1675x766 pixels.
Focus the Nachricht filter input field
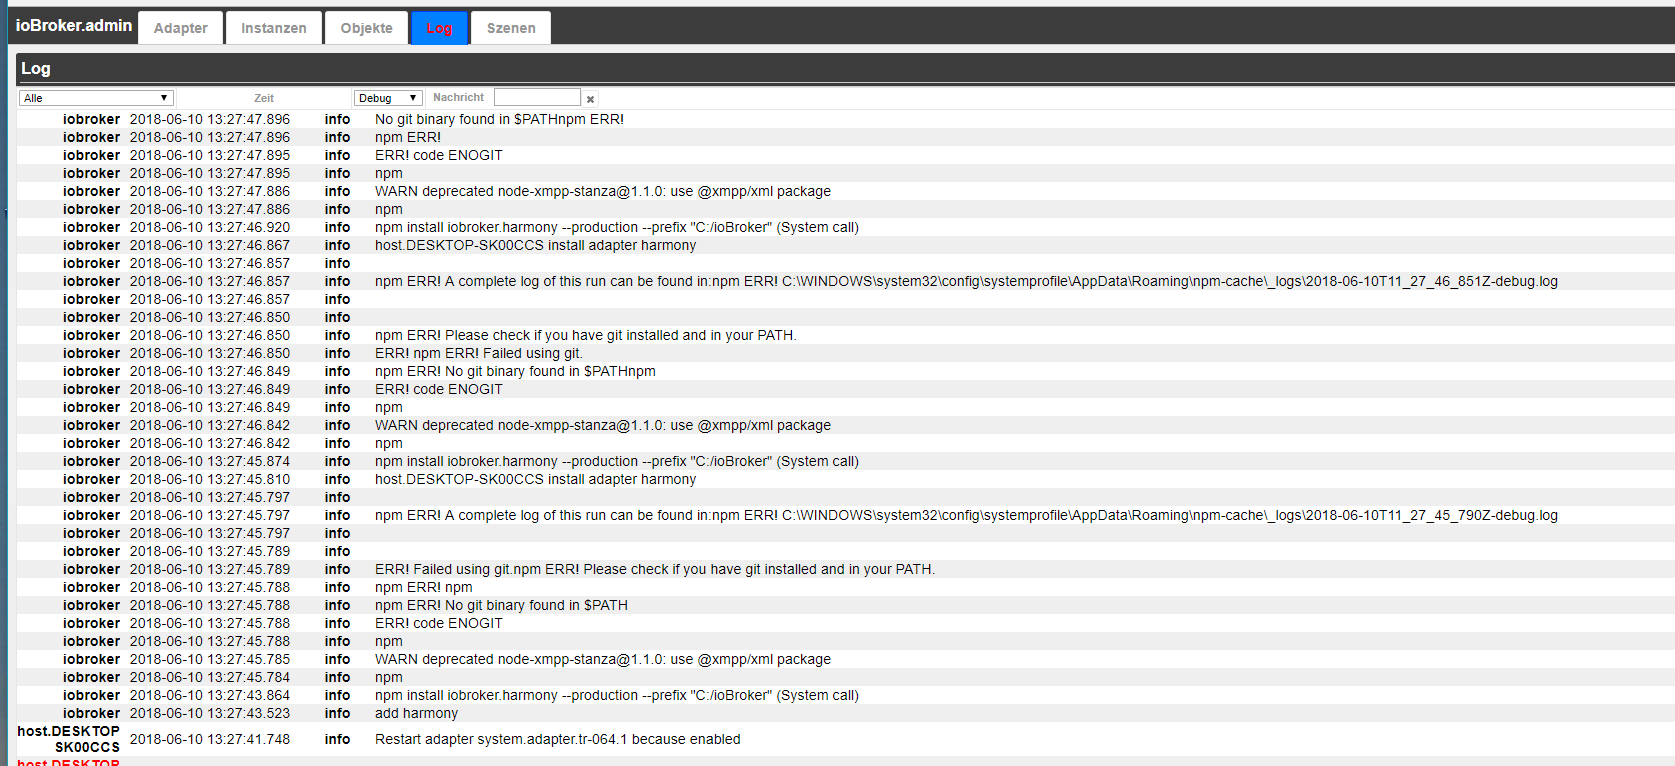click(537, 97)
